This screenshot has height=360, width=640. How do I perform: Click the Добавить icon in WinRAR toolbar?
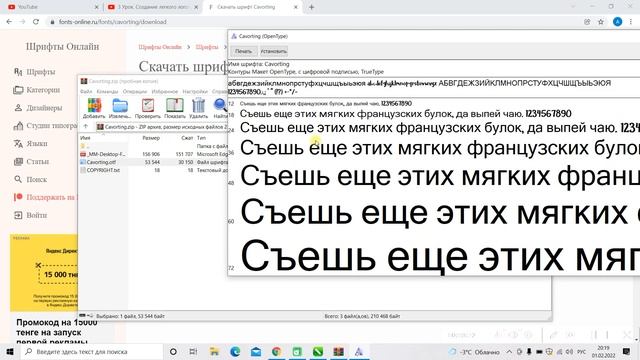tap(94, 108)
